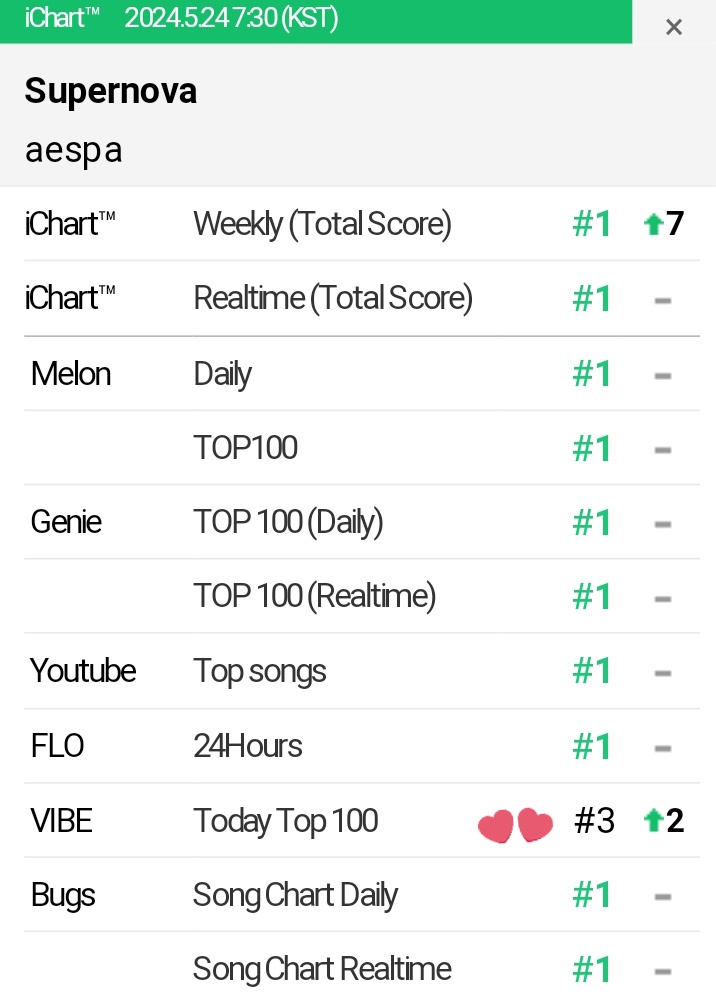Click the Bugs Song Chart Daily entry

[295, 895]
